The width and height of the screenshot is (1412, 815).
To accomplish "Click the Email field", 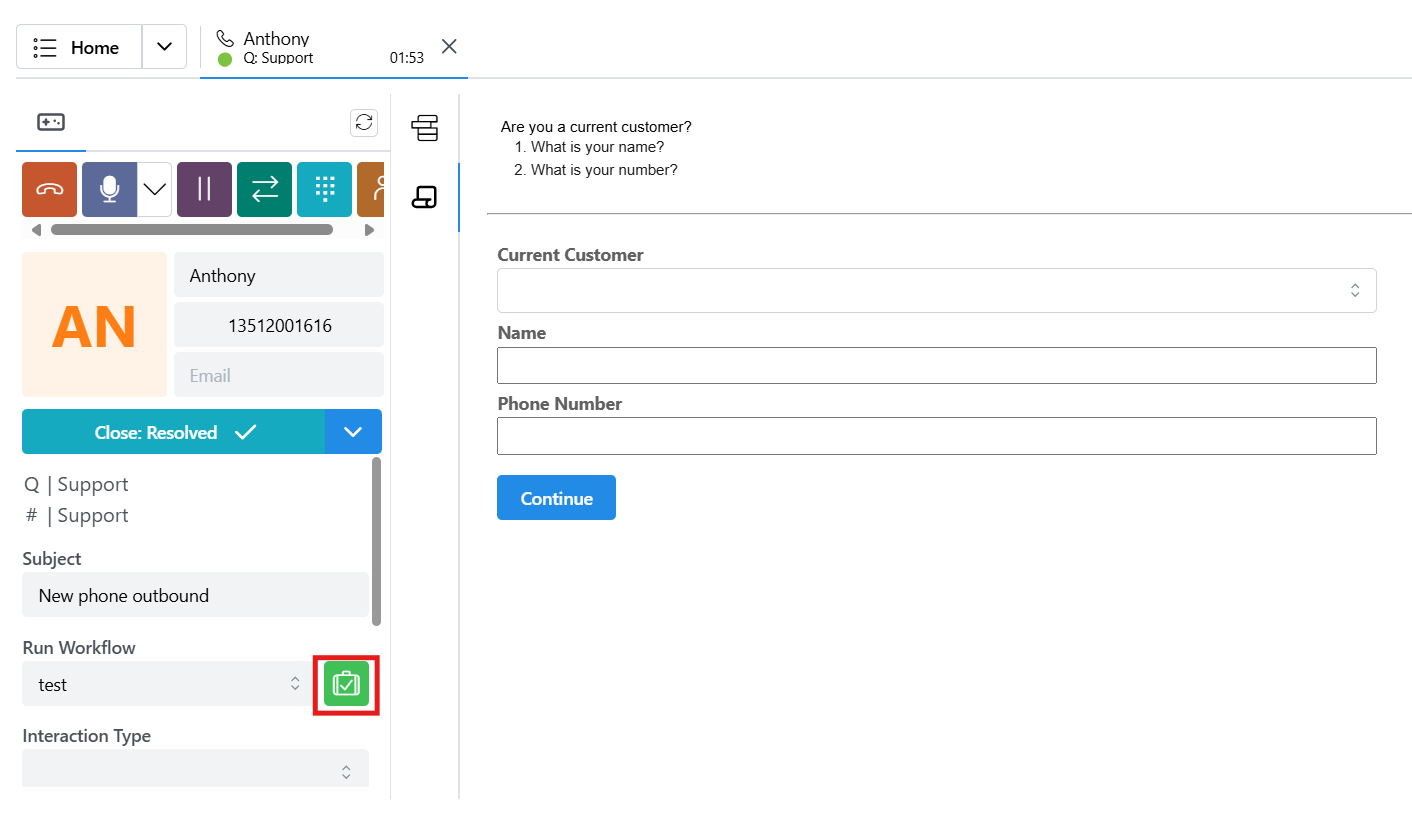I will point(279,375).
